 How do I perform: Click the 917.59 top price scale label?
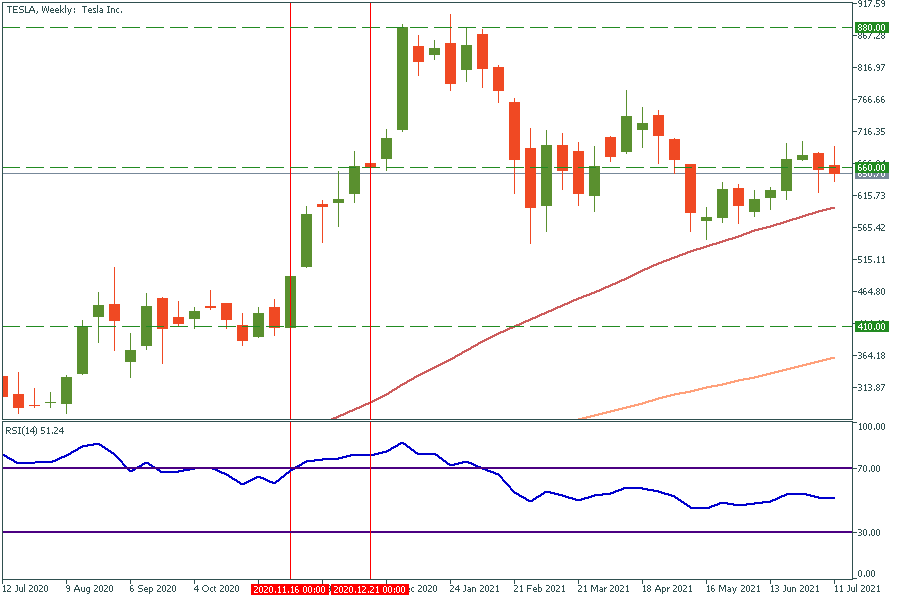point(871,5)
